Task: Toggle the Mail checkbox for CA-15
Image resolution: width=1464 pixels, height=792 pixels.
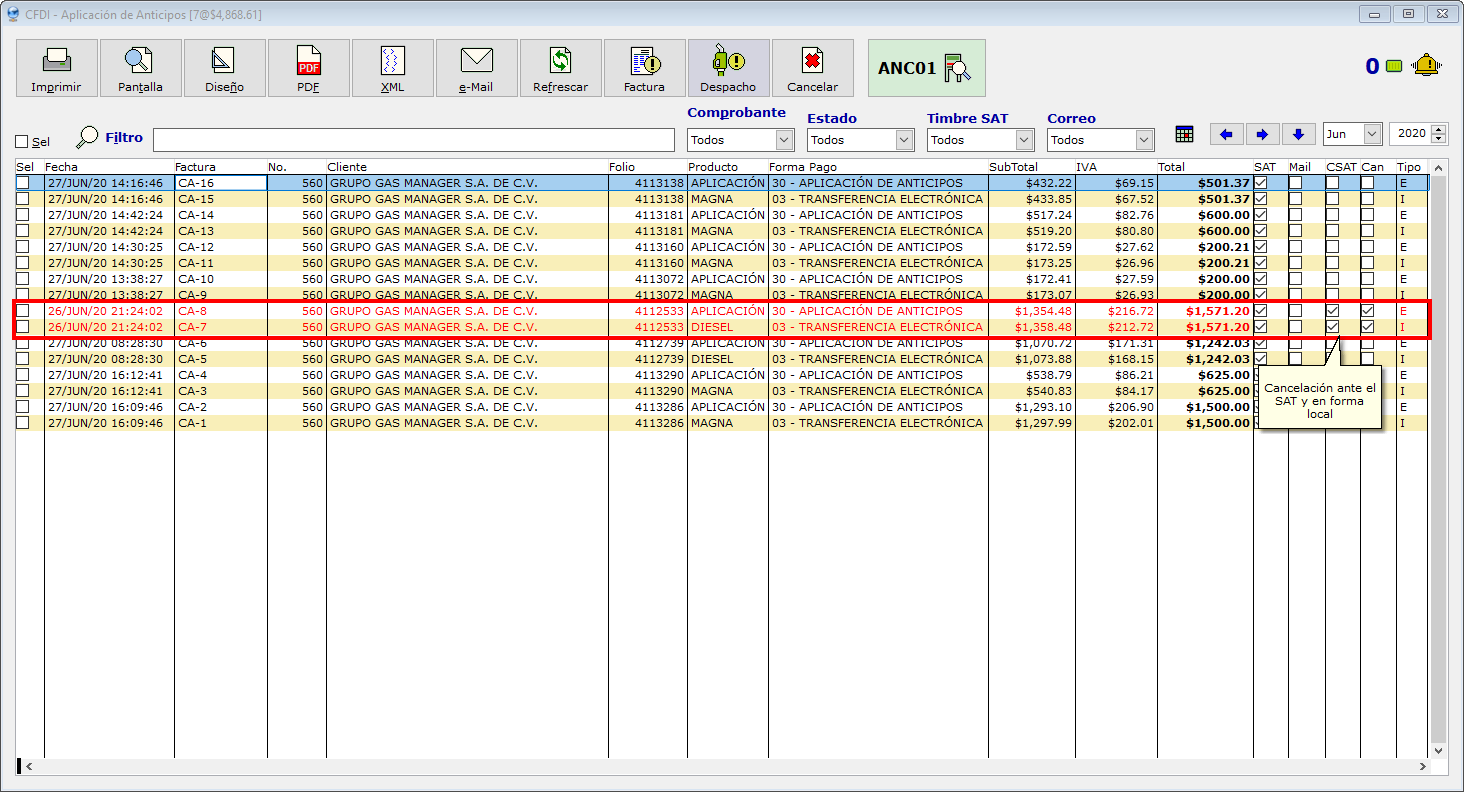Action: [1295, 199]
